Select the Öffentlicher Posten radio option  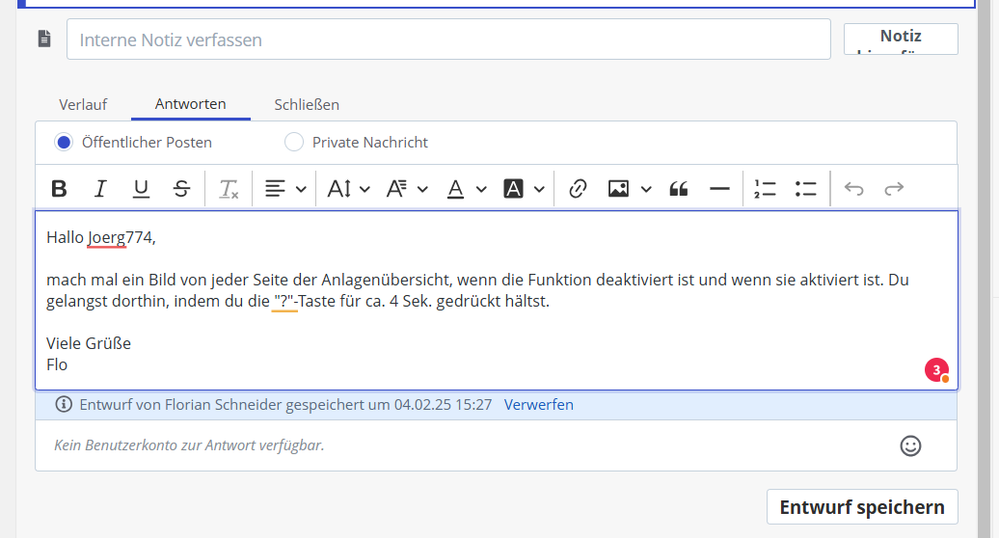tap(64, 142)
